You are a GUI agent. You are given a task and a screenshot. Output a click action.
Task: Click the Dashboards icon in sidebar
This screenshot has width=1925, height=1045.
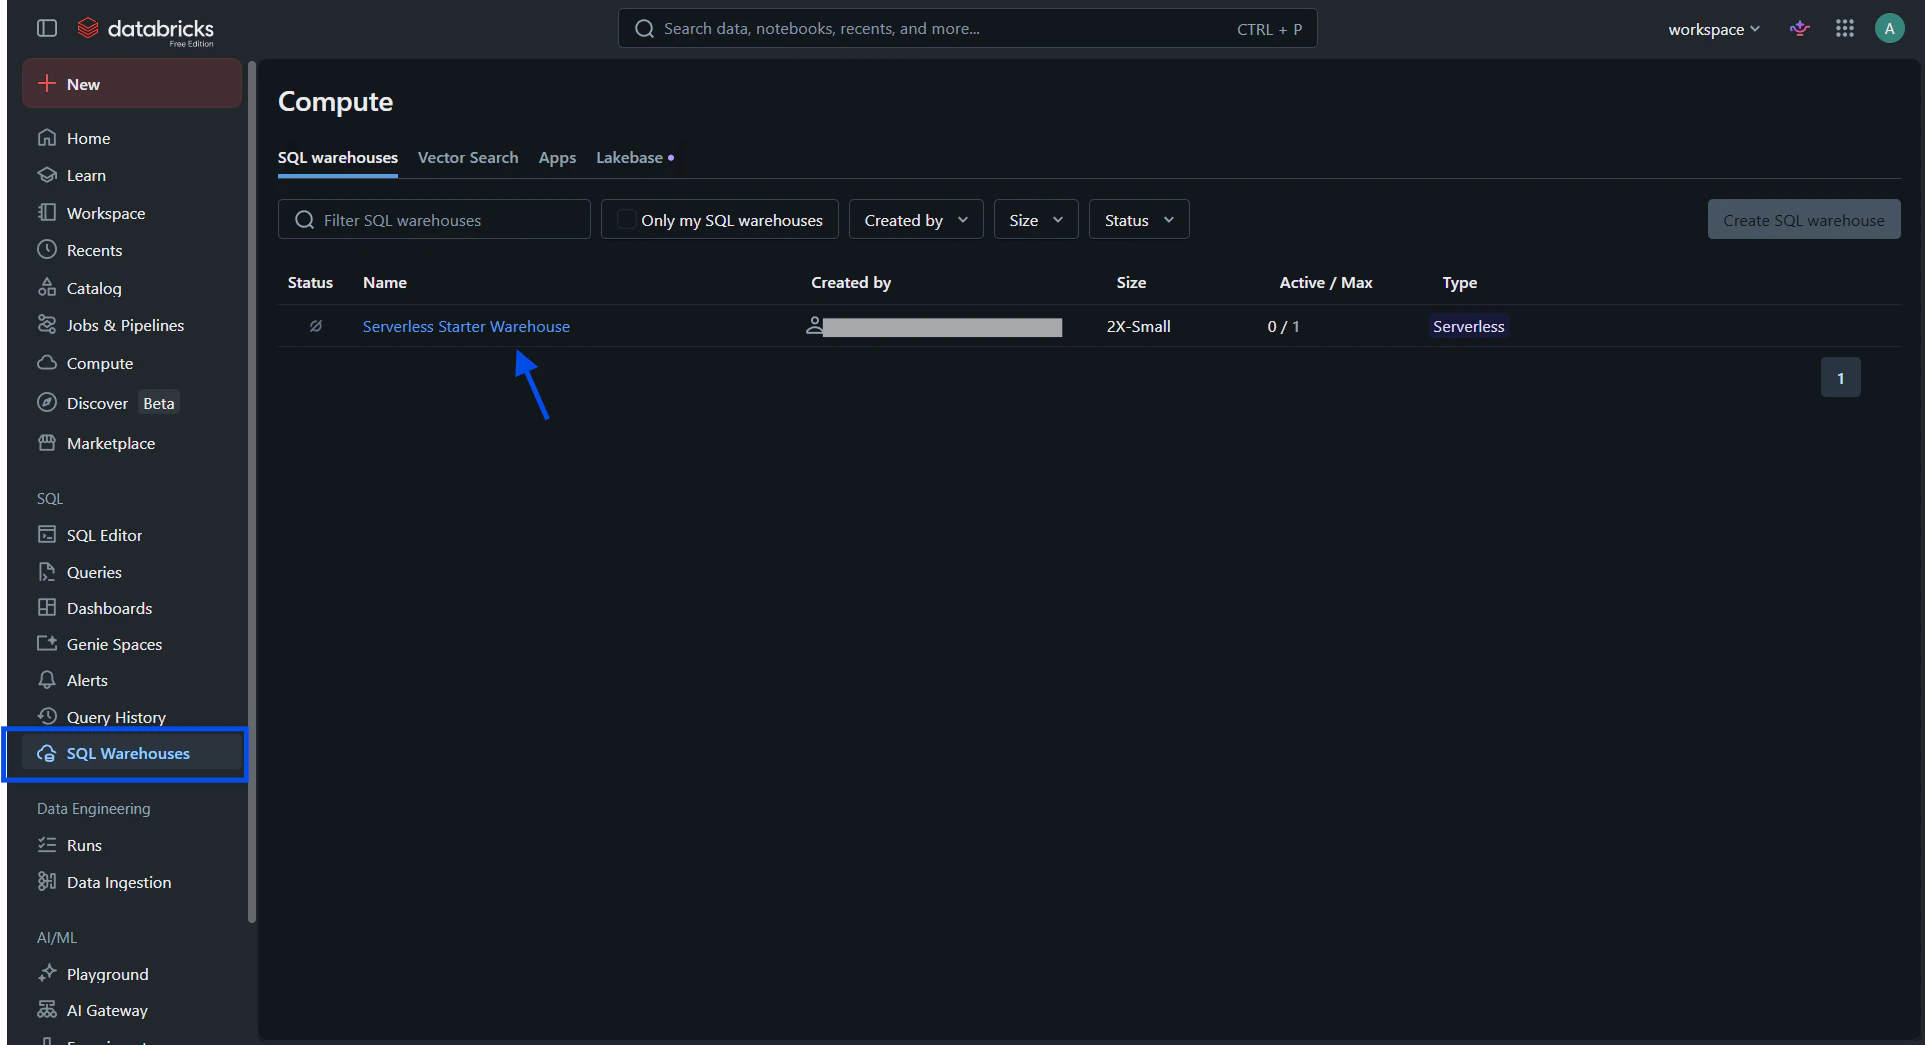47,607
